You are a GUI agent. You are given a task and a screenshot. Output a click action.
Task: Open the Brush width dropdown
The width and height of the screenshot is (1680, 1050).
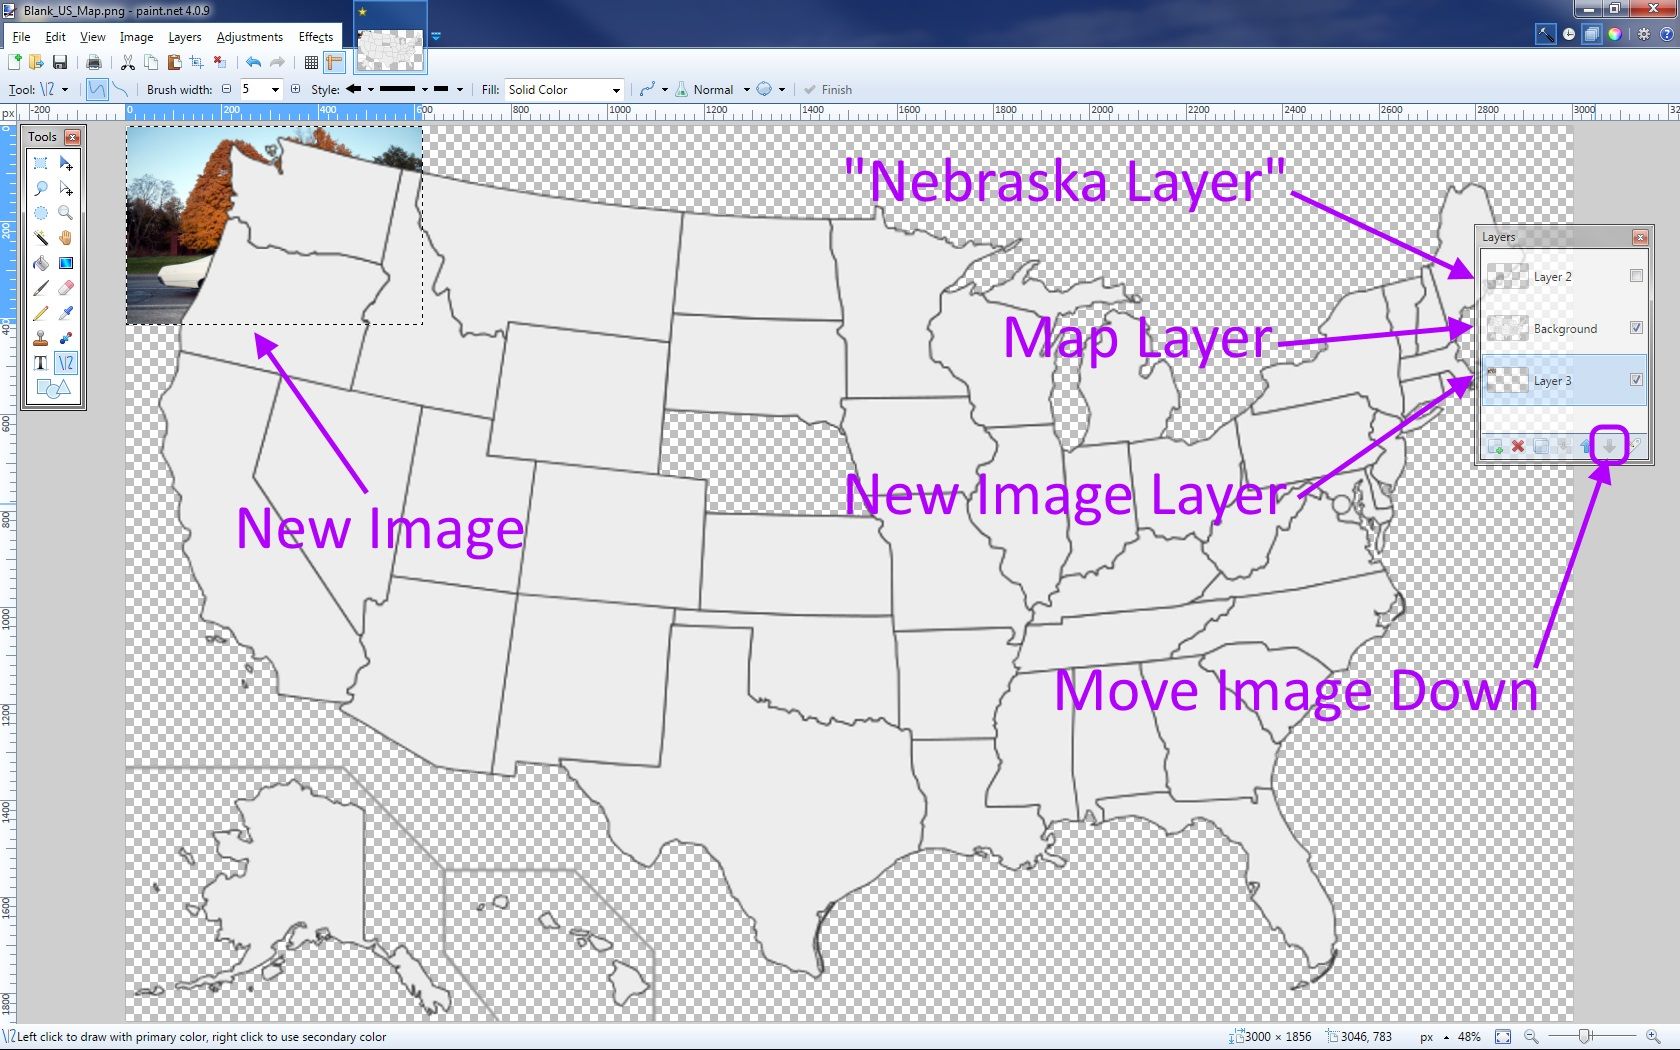277,89
